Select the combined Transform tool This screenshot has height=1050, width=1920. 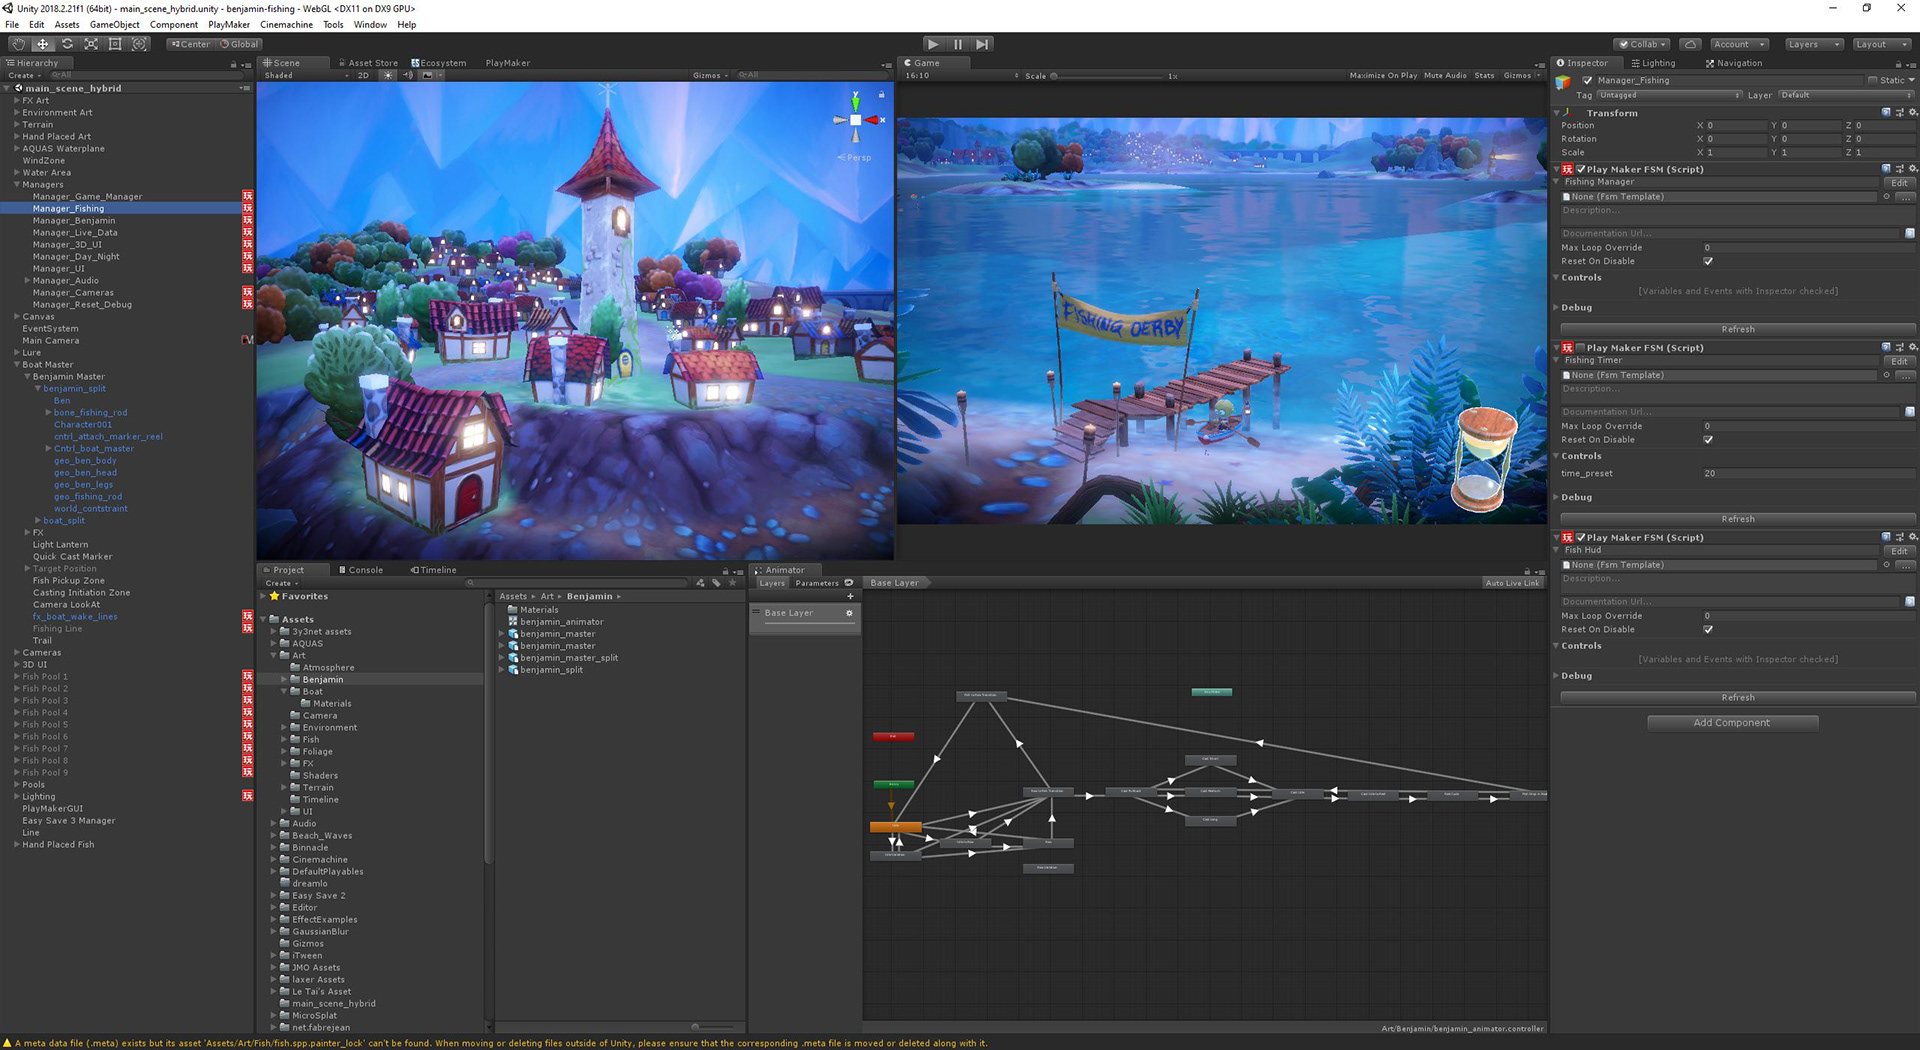tap(139, 44)
